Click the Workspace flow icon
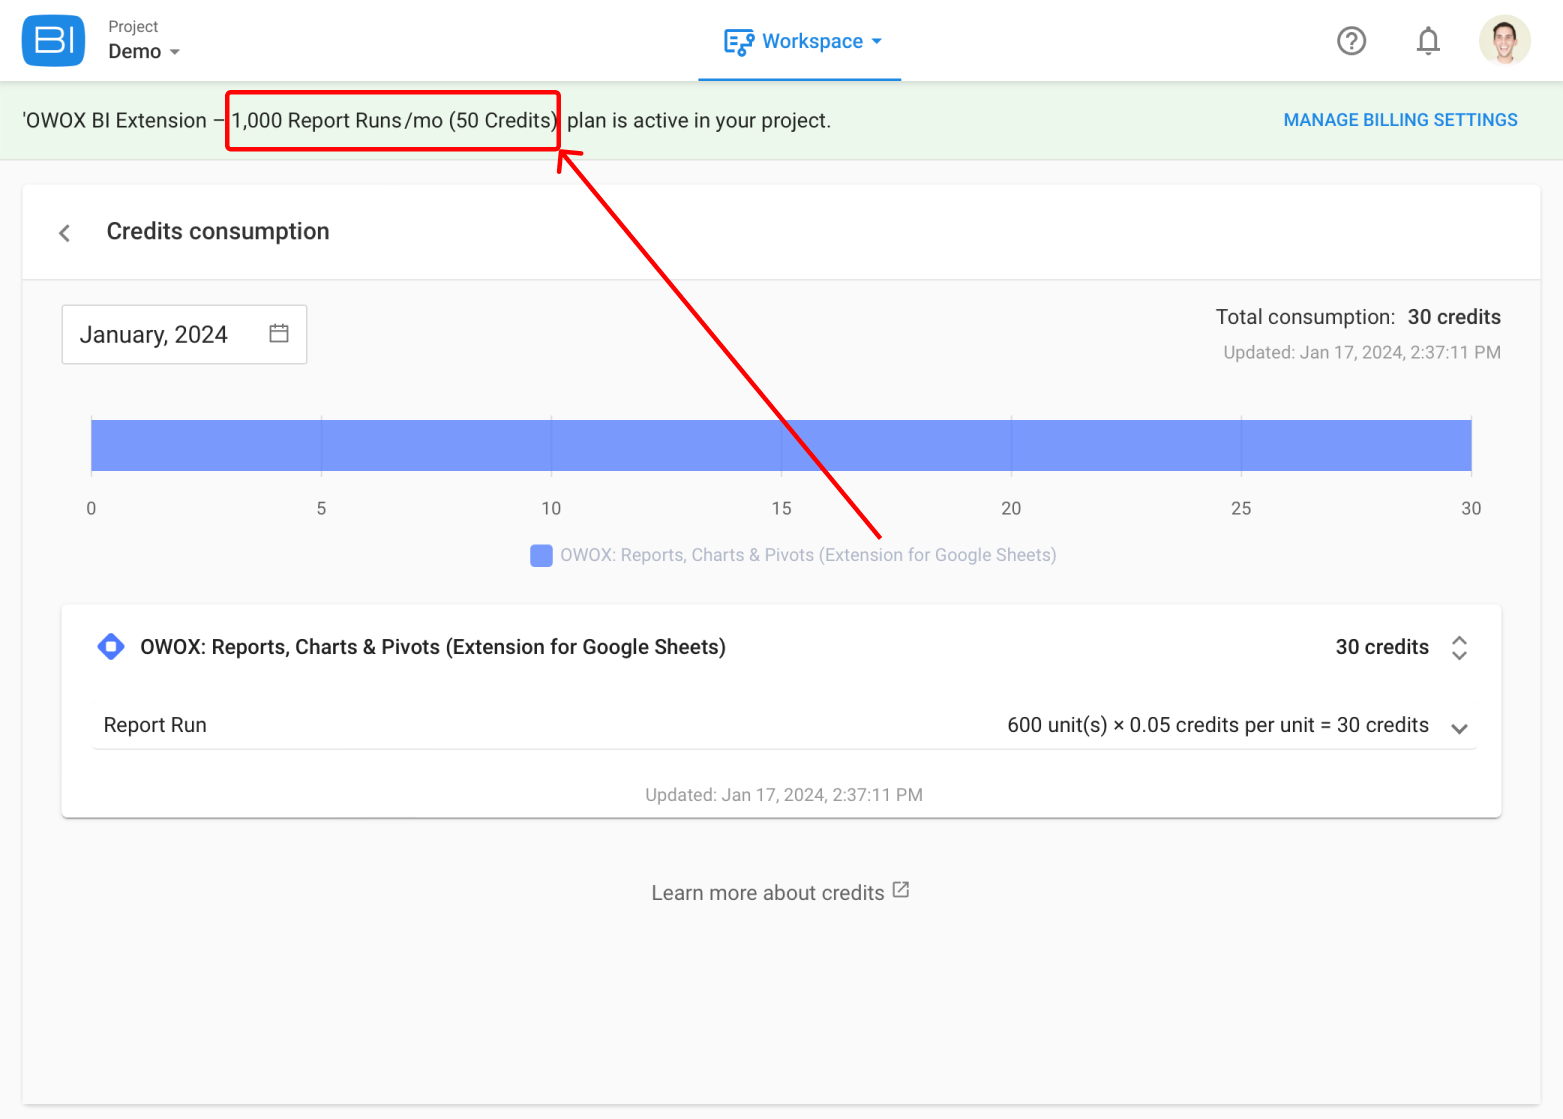The width and height of the screenshot is (1563, 1119). coord(739,42)
